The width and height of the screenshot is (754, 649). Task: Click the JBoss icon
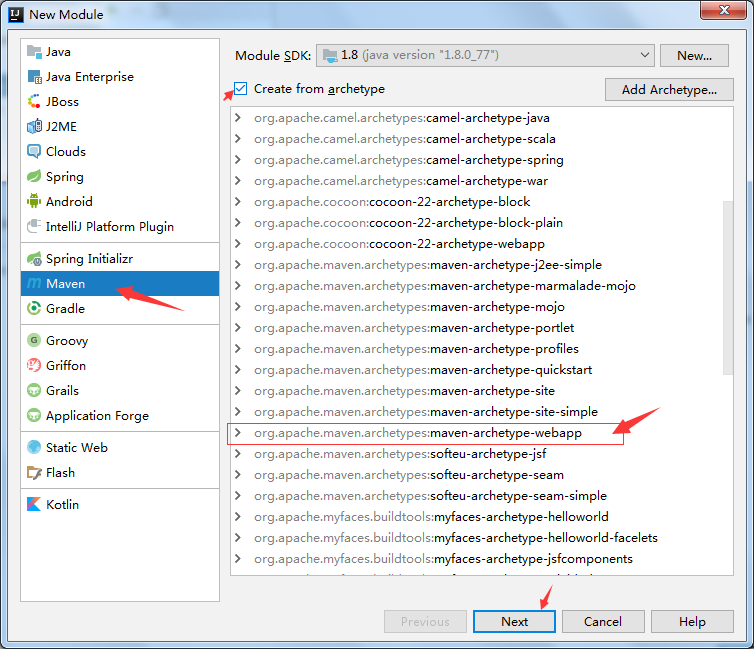[34, 101]
